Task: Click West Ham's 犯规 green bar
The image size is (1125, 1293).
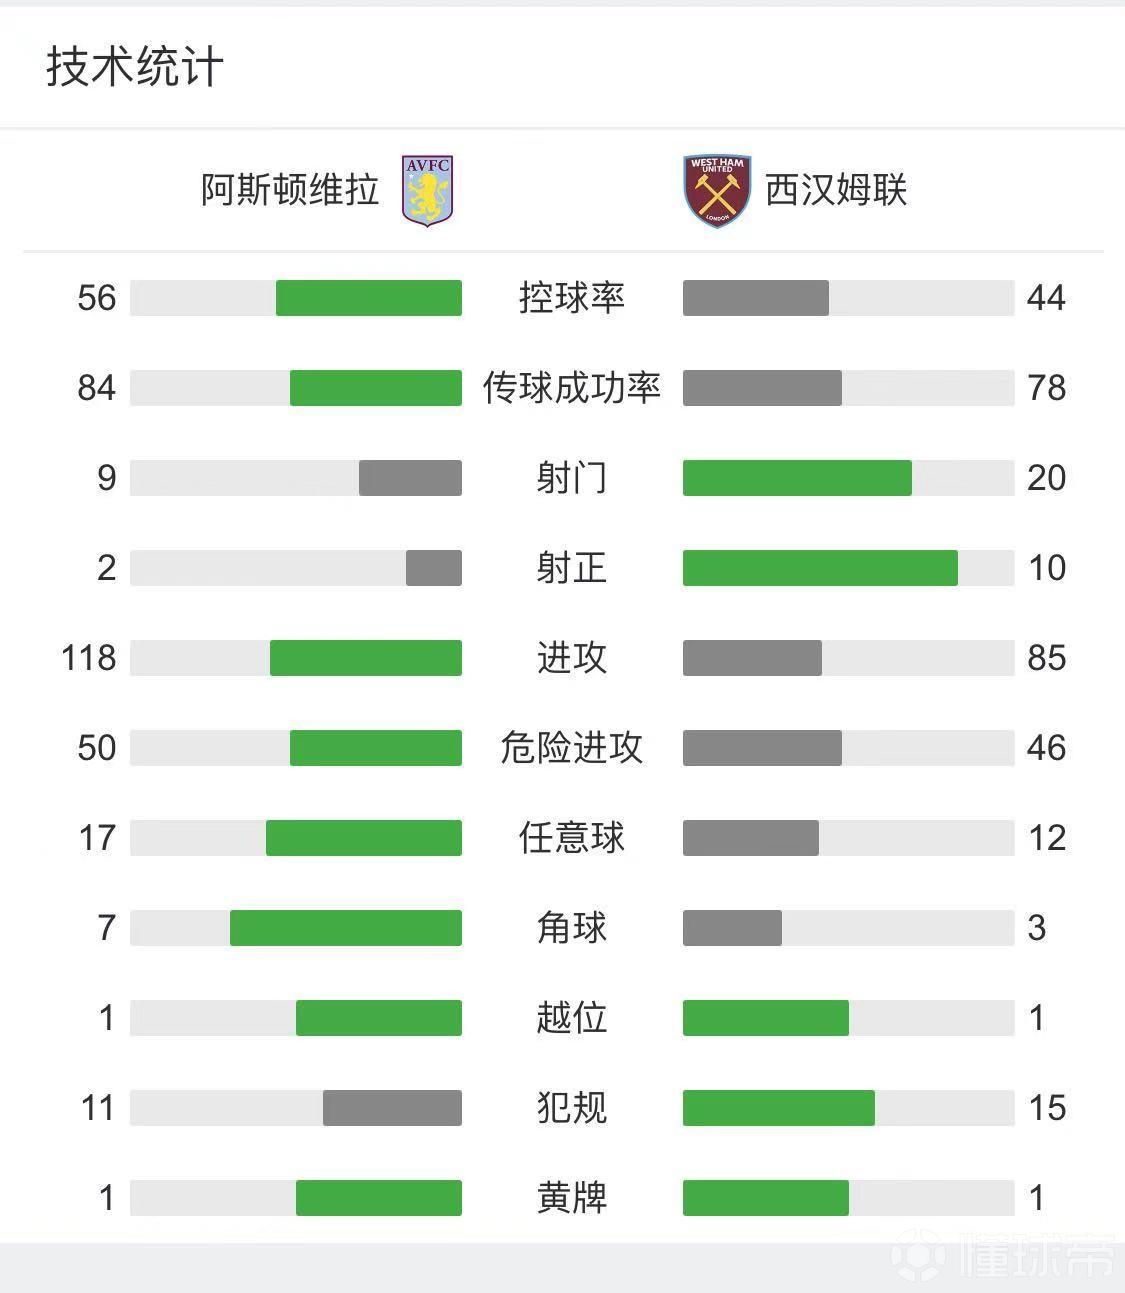Action: point(779,1108)
